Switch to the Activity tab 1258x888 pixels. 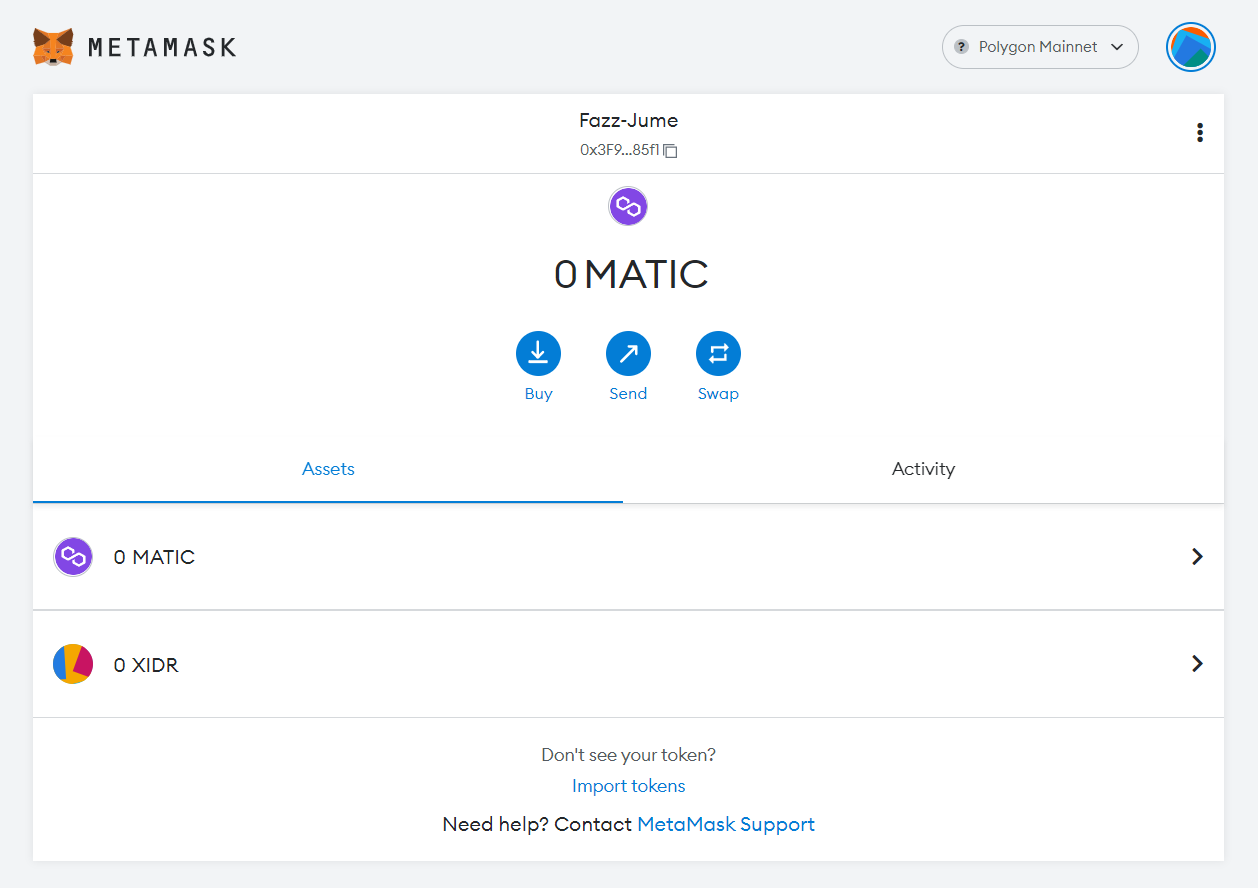tap(923, 469)
